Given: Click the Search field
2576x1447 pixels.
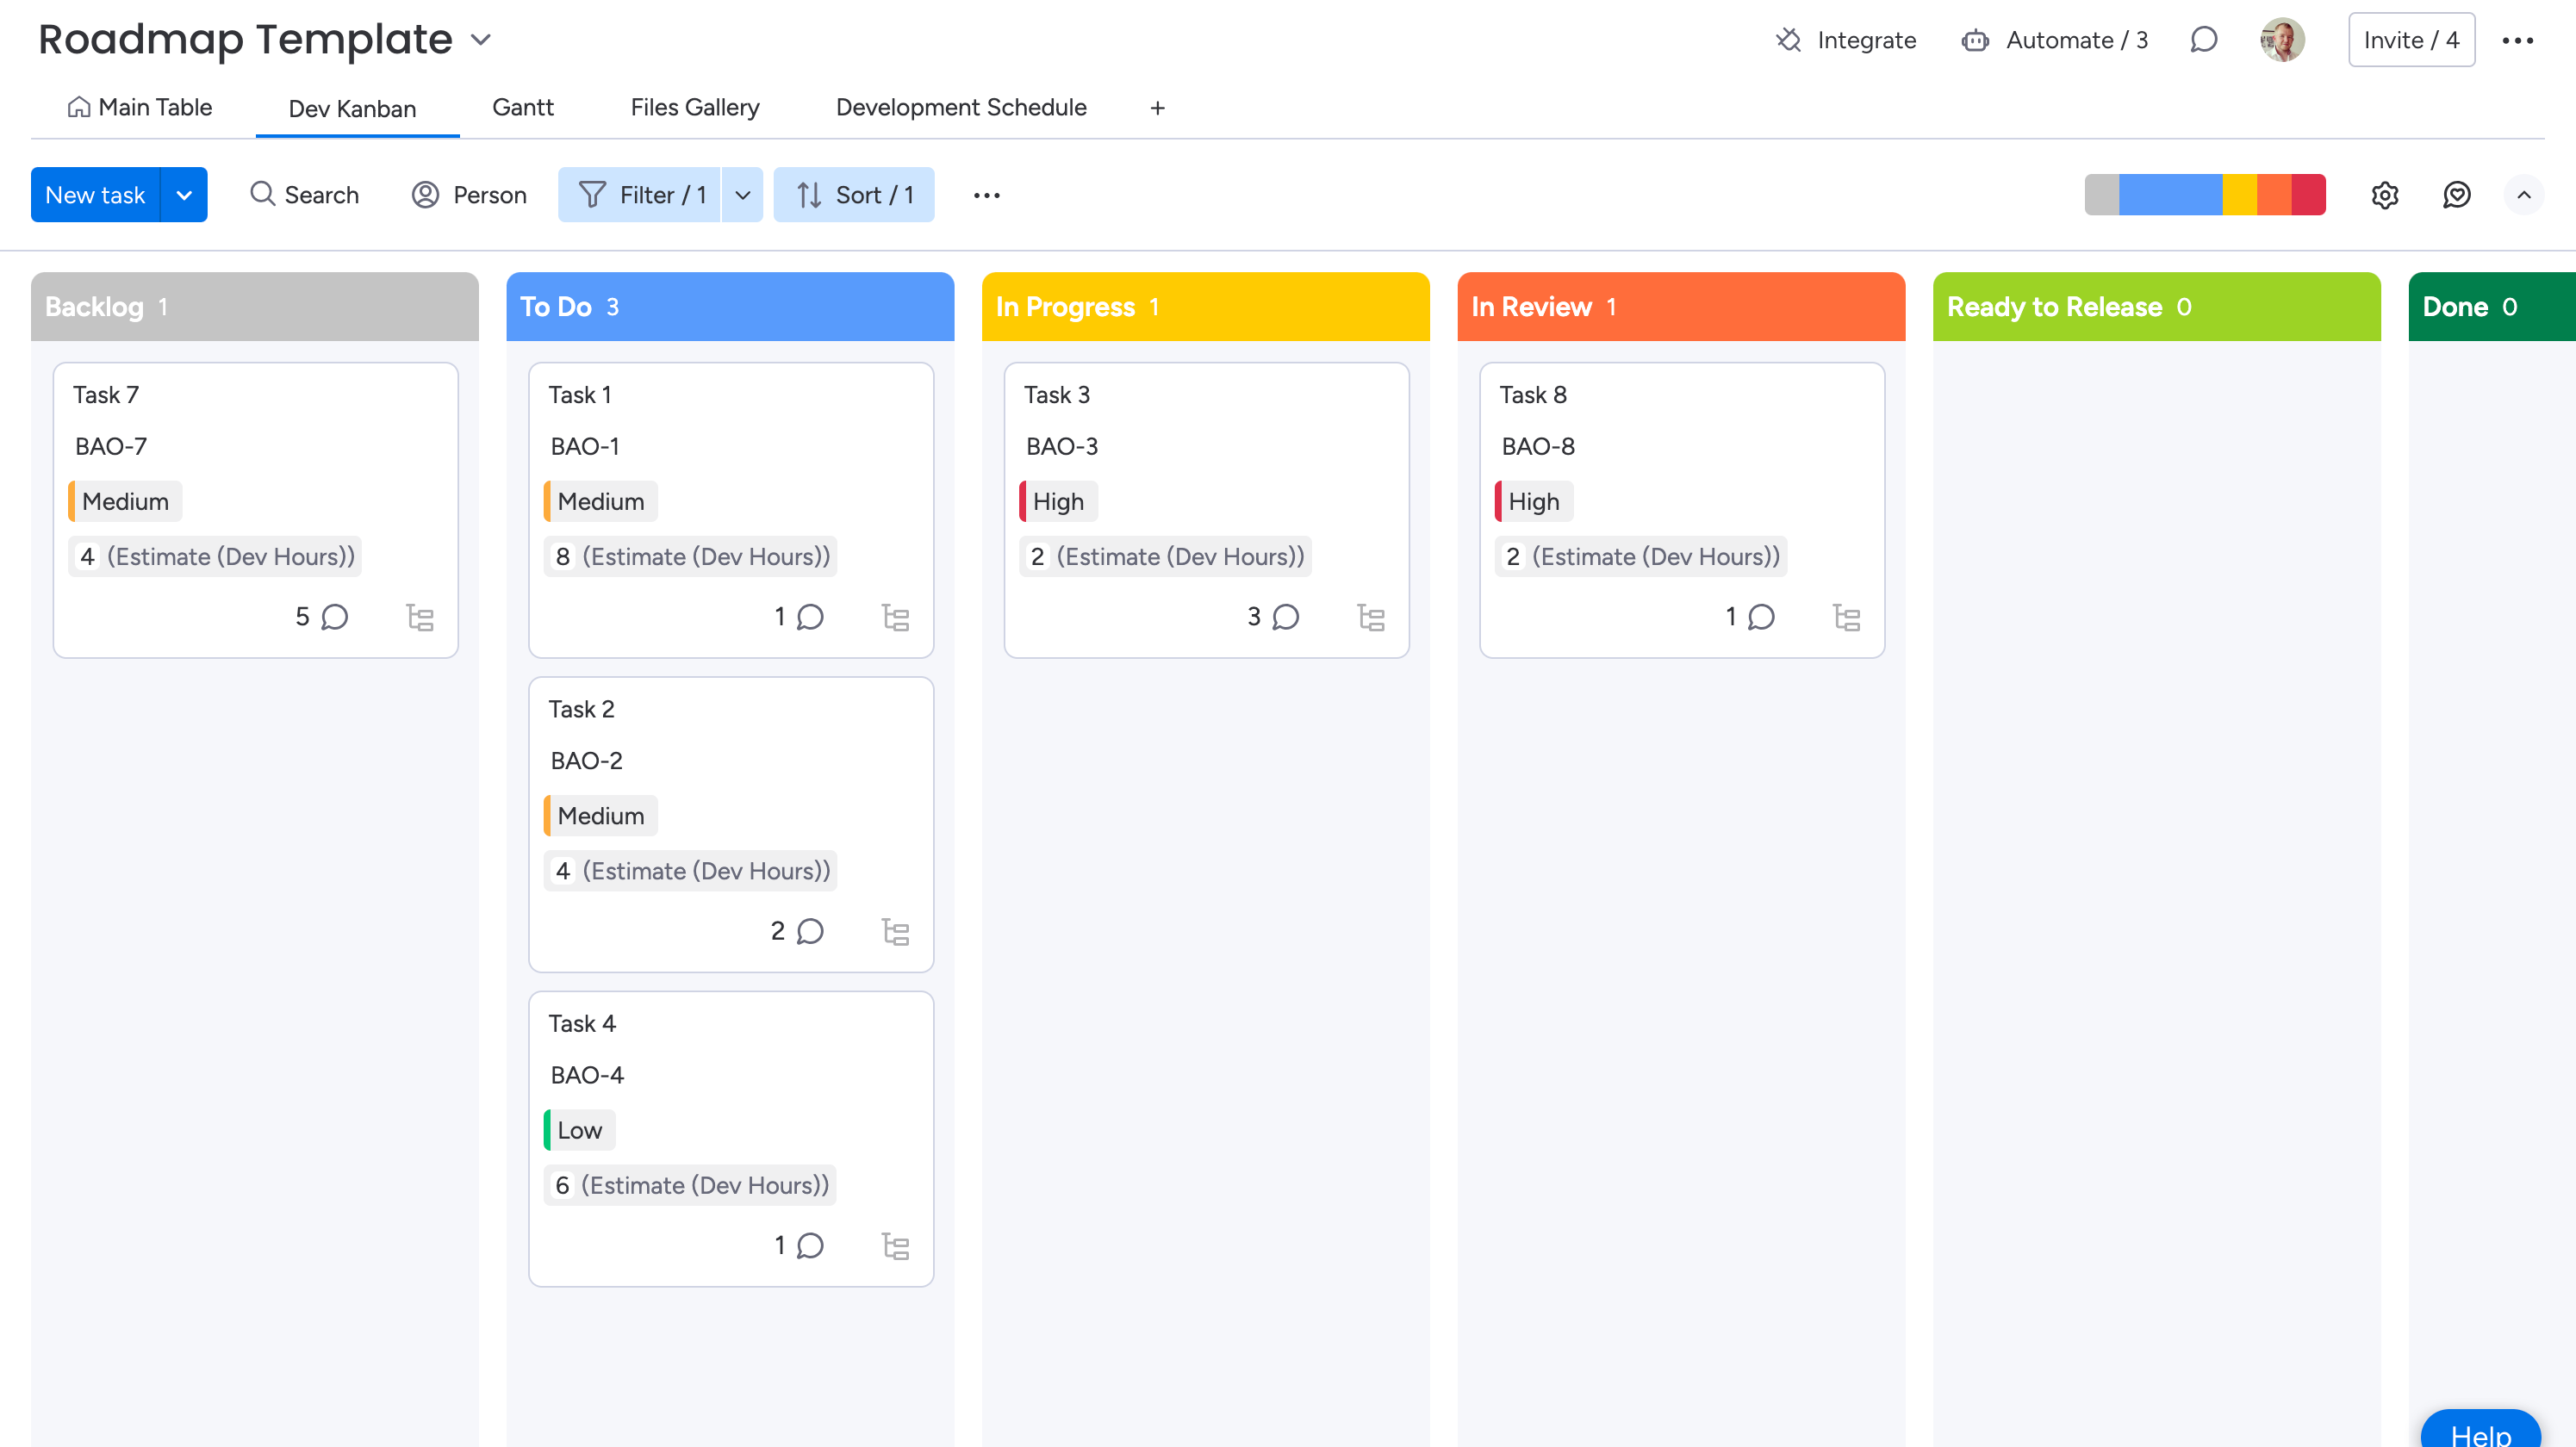Looking at the screenshot, I should pyautogui.click(x=304, y=195).
